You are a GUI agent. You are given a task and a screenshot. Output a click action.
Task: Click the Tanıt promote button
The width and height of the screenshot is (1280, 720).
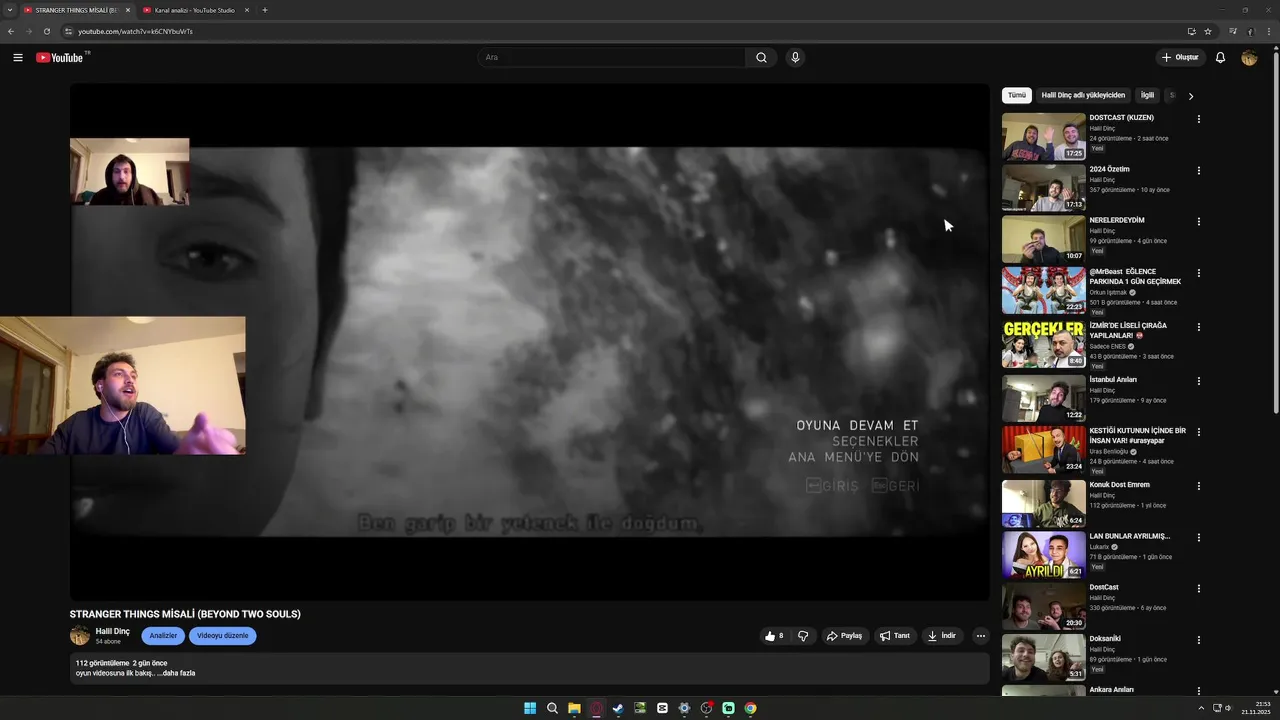click(894, 636)
